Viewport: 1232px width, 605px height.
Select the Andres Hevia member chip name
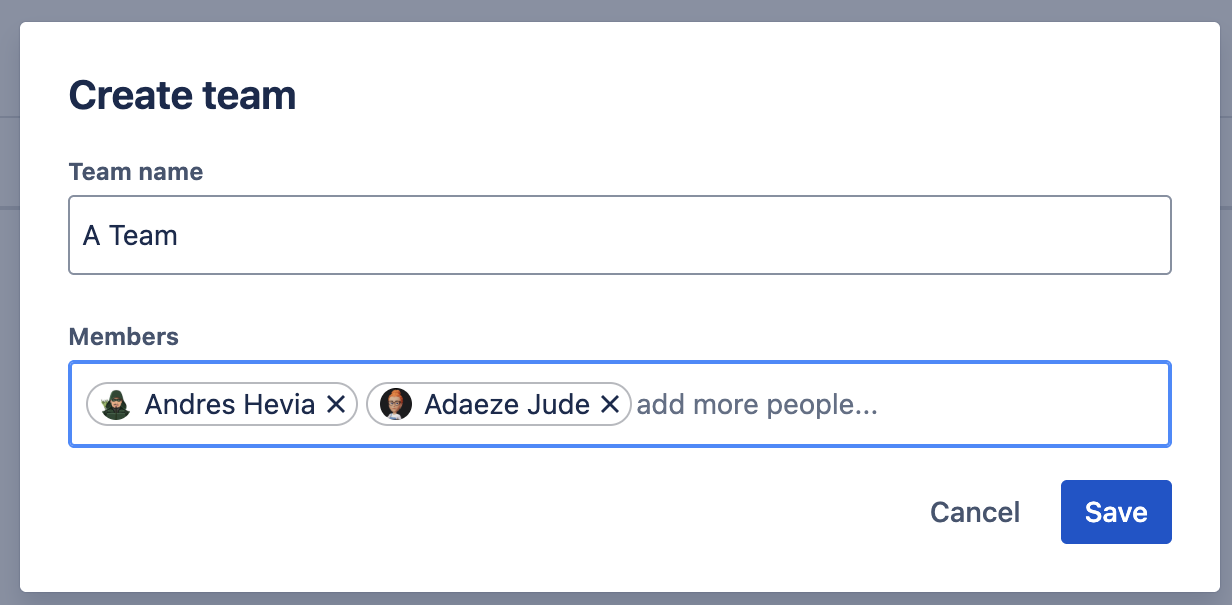coord(229,404)
